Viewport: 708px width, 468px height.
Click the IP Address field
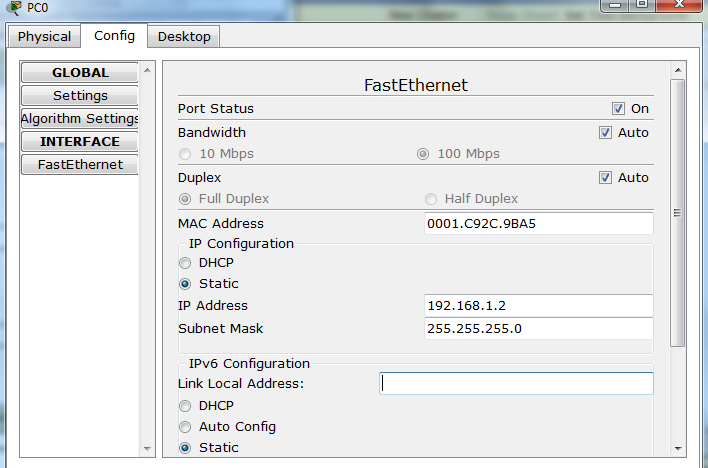(538, 305)
